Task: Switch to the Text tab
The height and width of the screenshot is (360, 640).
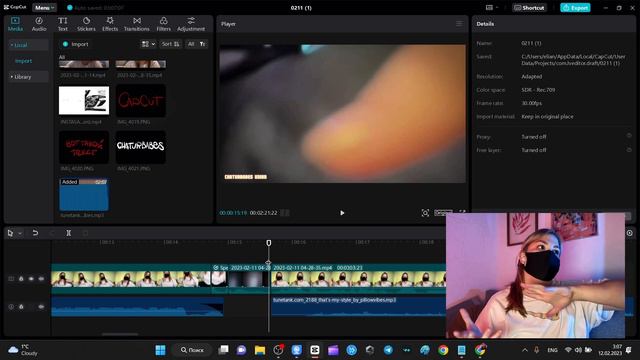Action: [62, 24]
